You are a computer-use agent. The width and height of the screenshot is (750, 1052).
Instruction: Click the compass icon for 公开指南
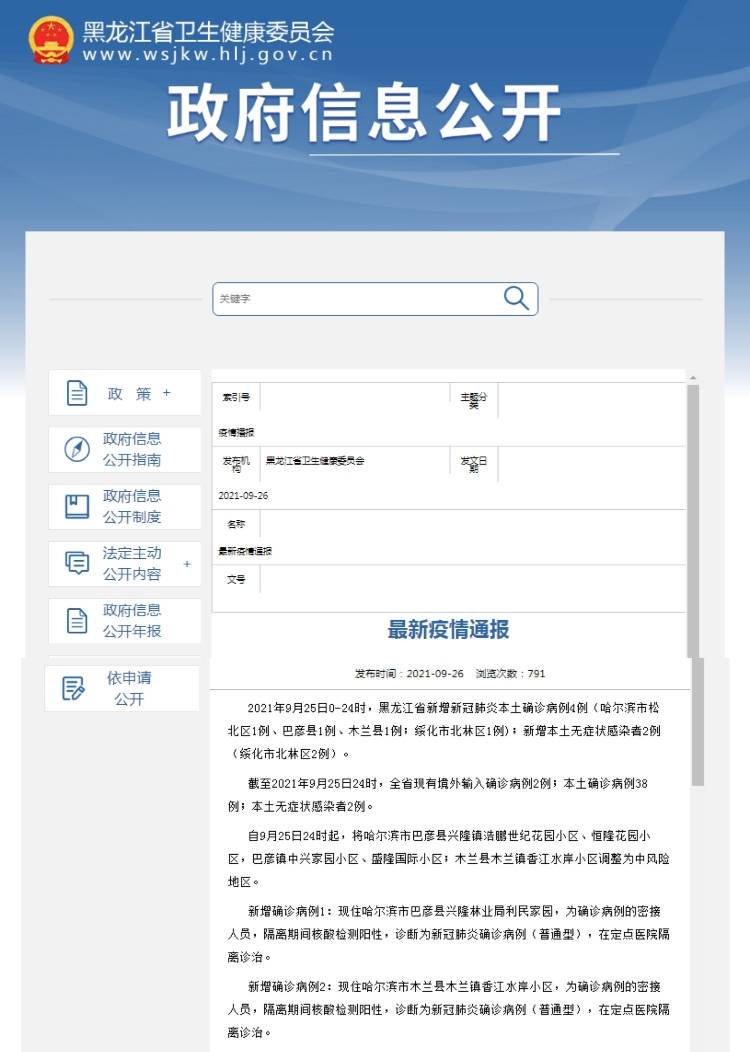tap(76, 449)
